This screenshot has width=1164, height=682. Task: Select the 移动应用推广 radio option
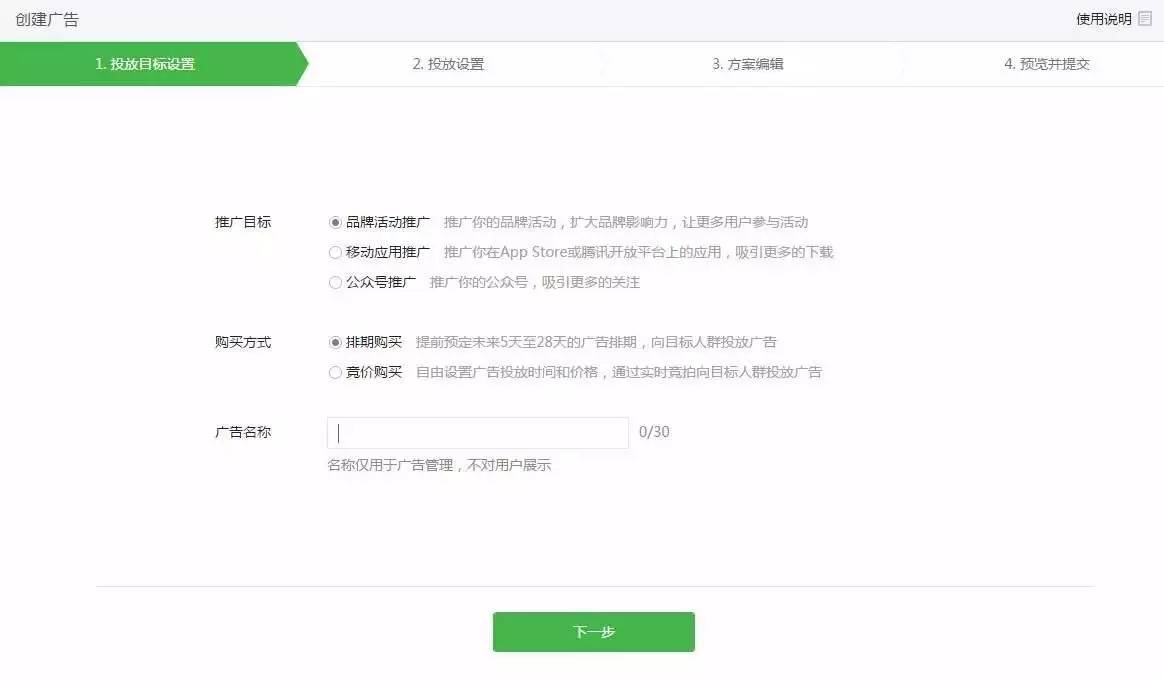[x=335, y=252]
